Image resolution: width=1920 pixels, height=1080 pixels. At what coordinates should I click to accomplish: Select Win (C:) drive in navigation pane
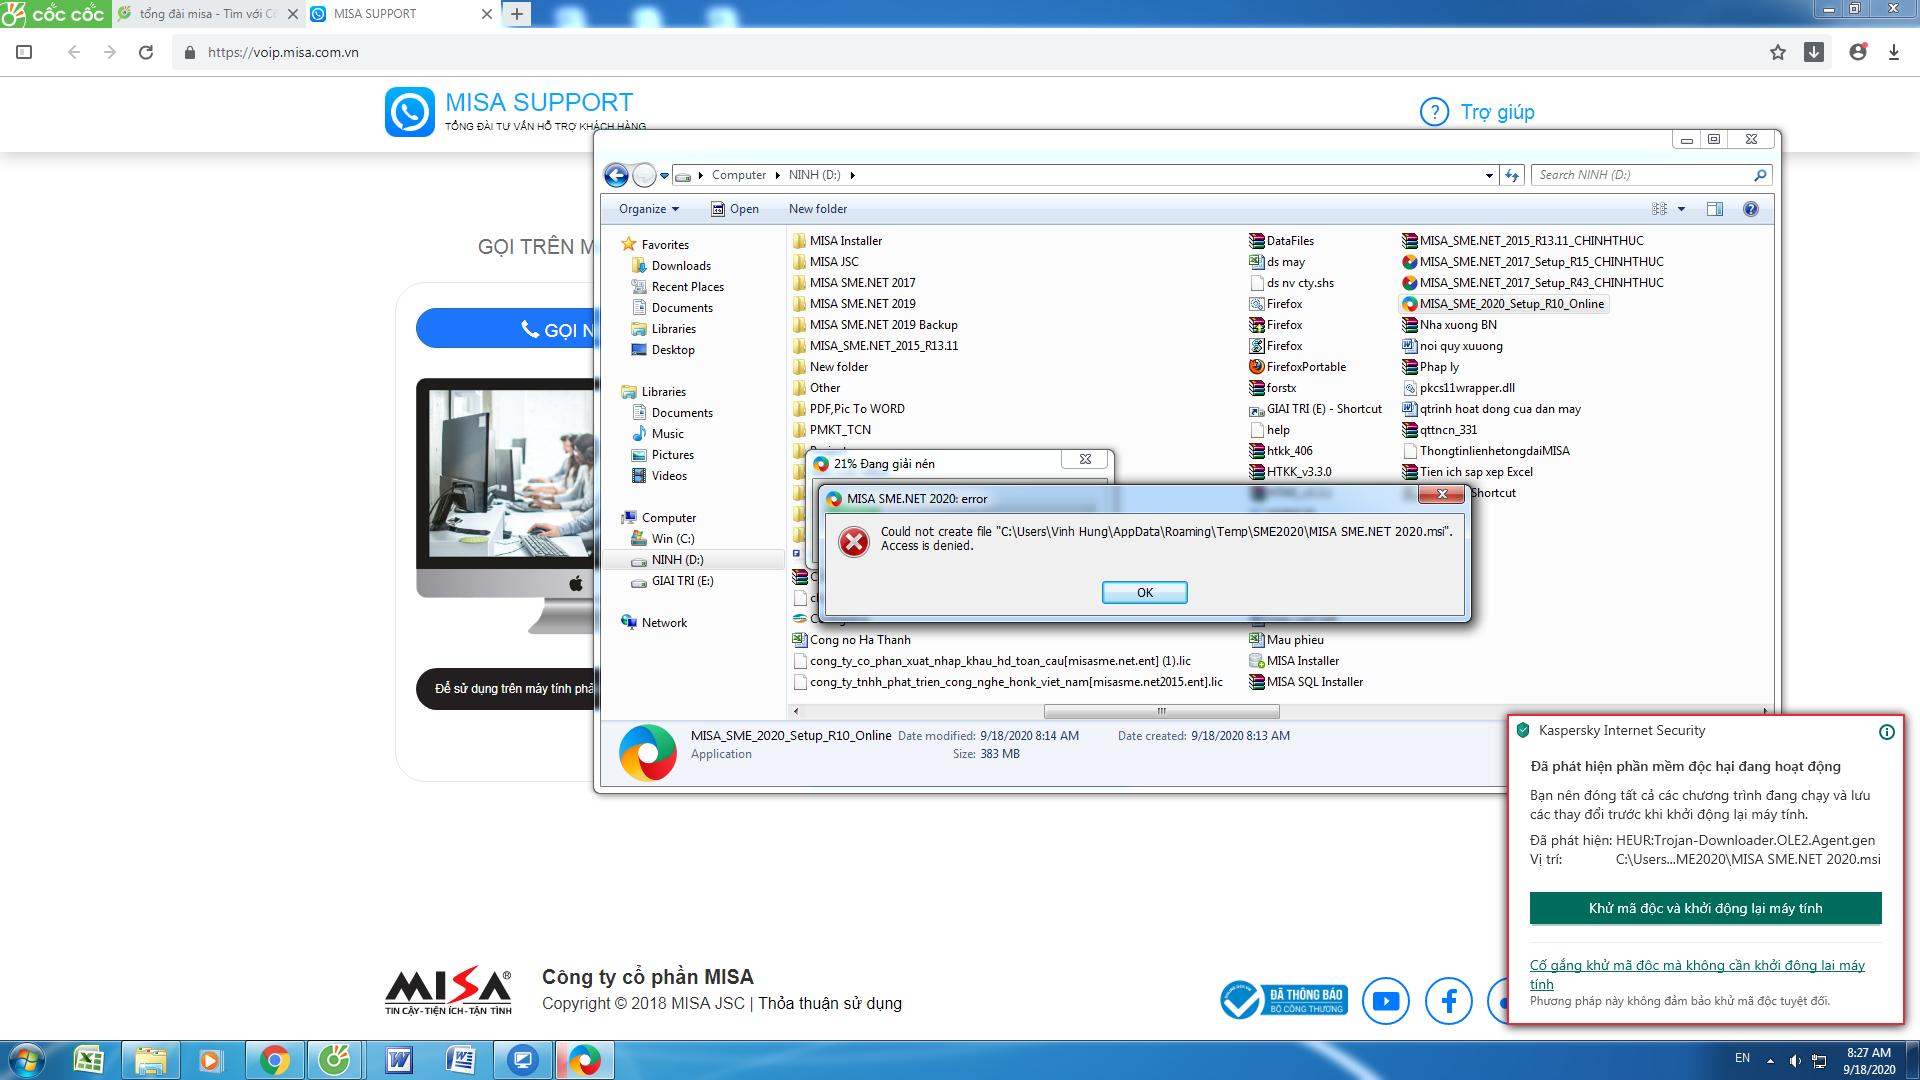pyautogui.click(x=672, y=539)
